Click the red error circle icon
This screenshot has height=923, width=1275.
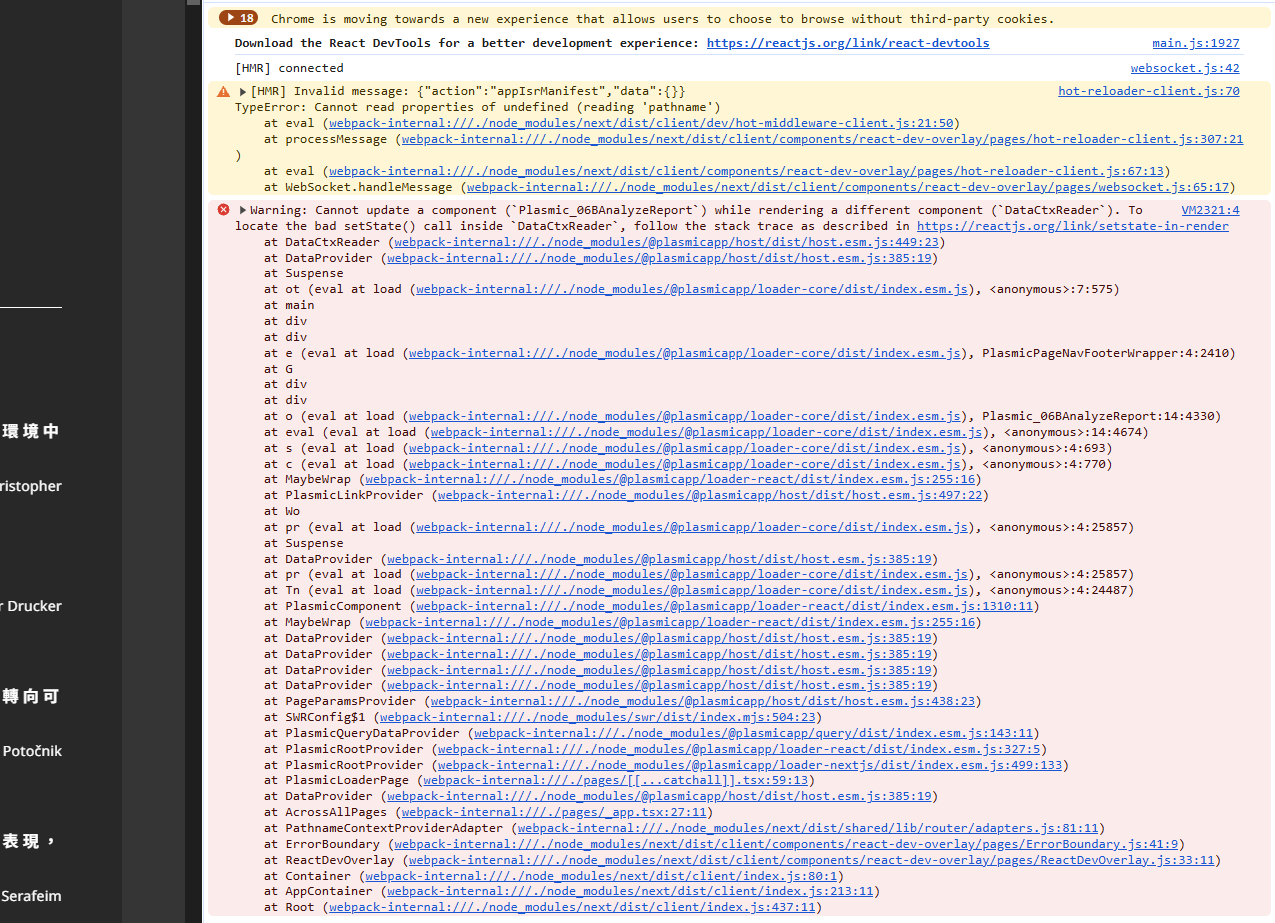pyautogui.click(x=223, y=210)
